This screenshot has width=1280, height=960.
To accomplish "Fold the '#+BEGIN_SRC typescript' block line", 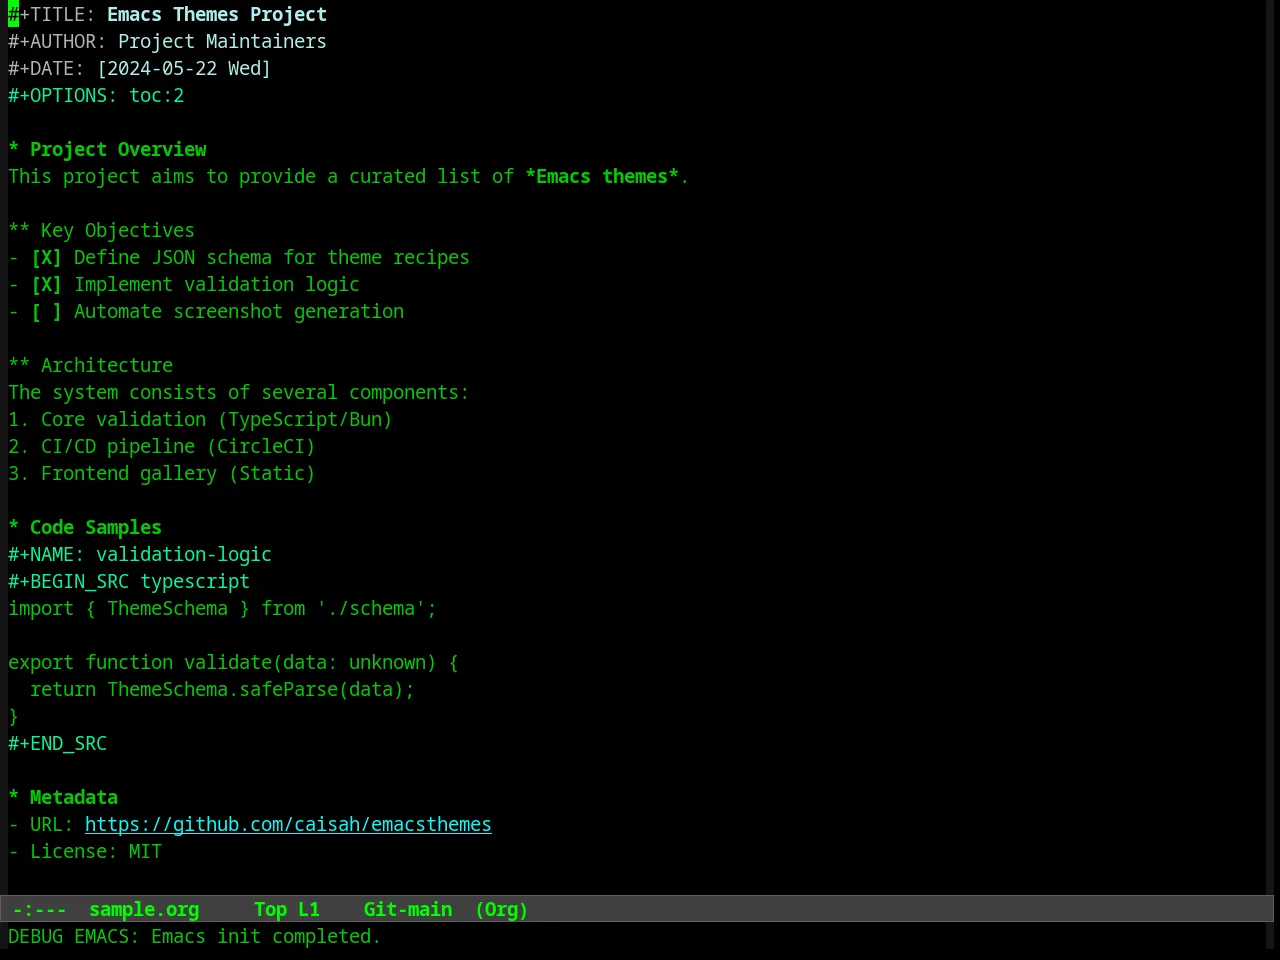I will tap(129, 582).
